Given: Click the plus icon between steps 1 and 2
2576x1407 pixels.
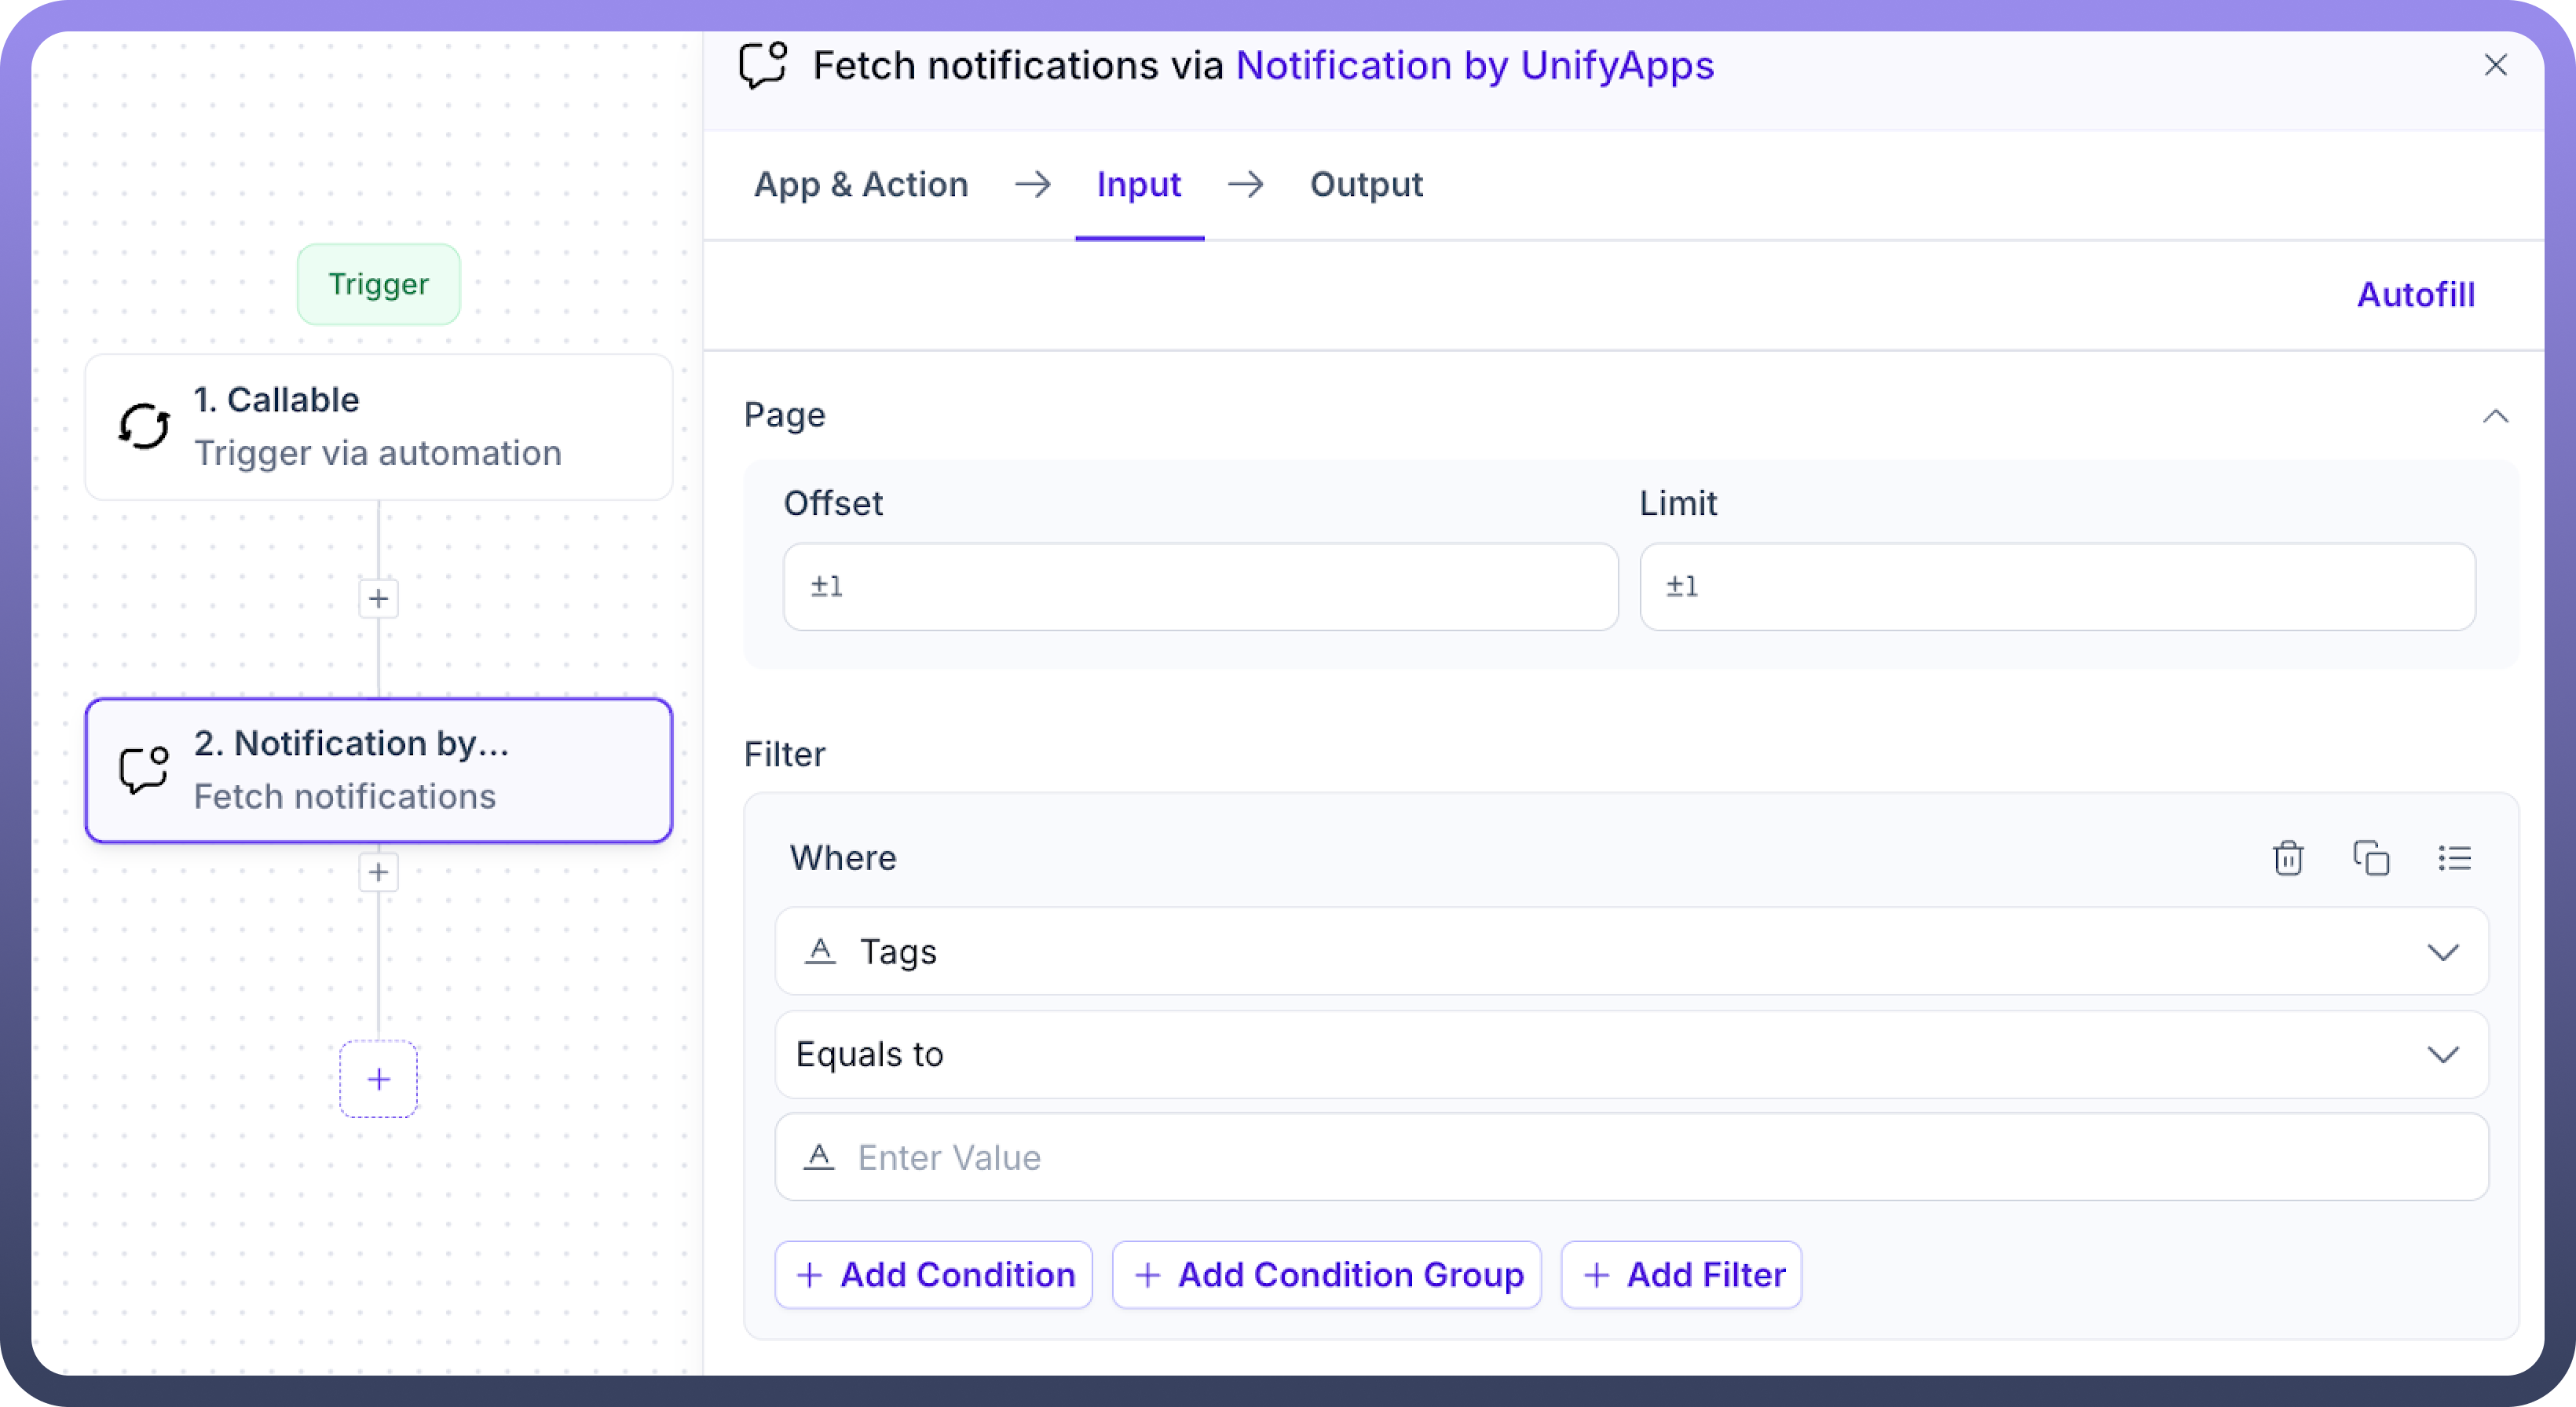Looking at the screenshot, I should click(x=378, y=598).
